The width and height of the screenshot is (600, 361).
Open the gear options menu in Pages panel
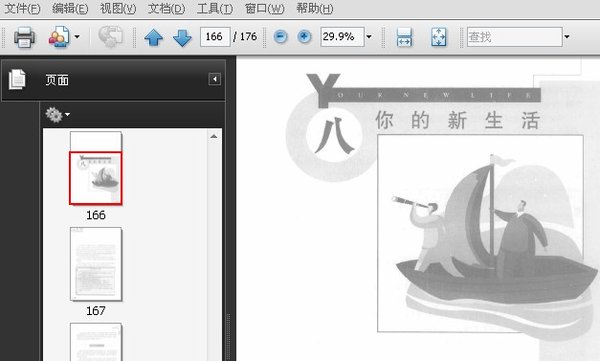(57, 114)
